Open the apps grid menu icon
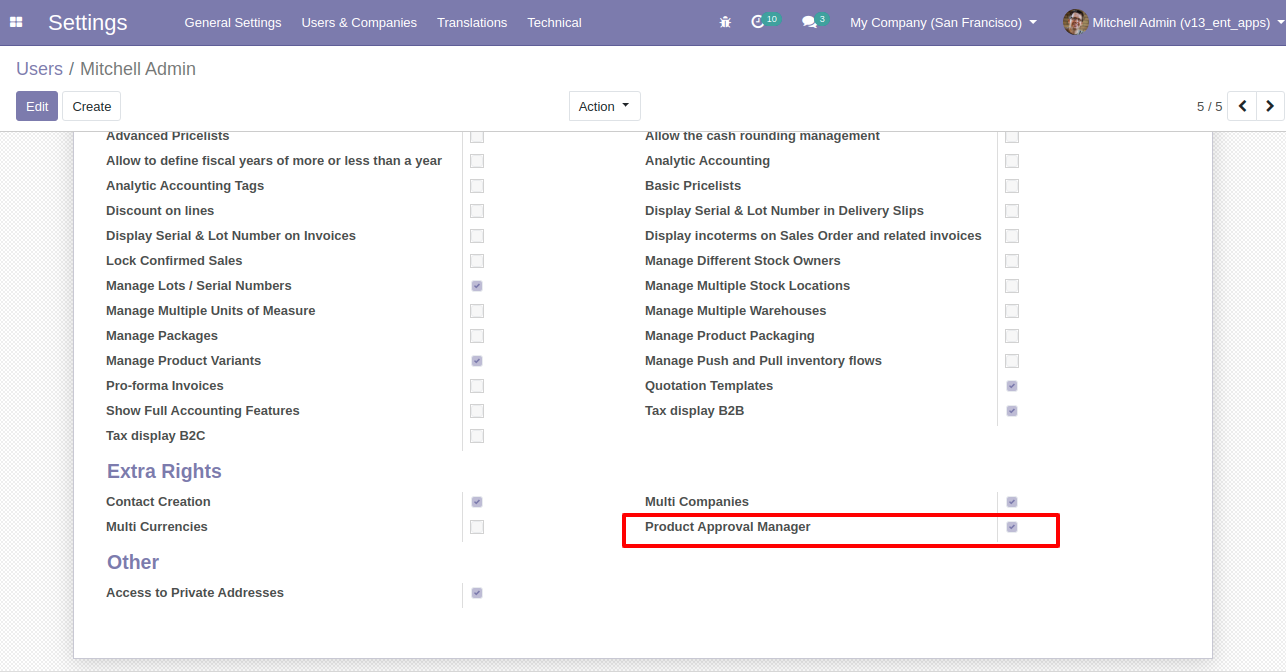The width and height of the screenshot is (1286, 672). click(16, 22)
